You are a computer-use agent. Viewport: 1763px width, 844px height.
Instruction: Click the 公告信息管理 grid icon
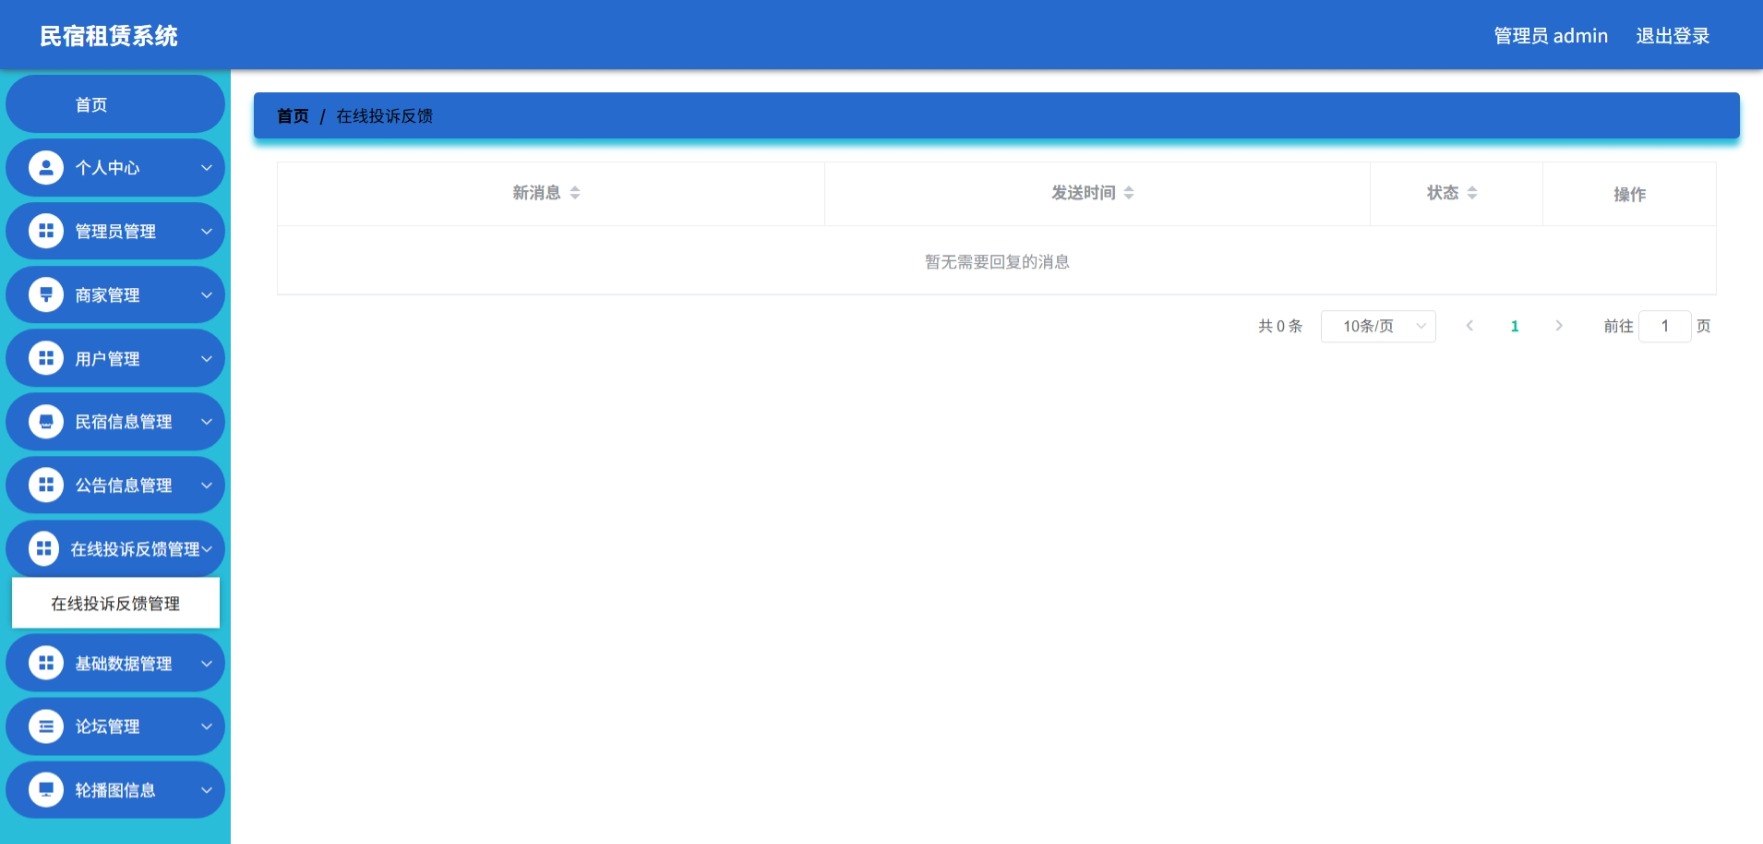[x=46, y=485]
